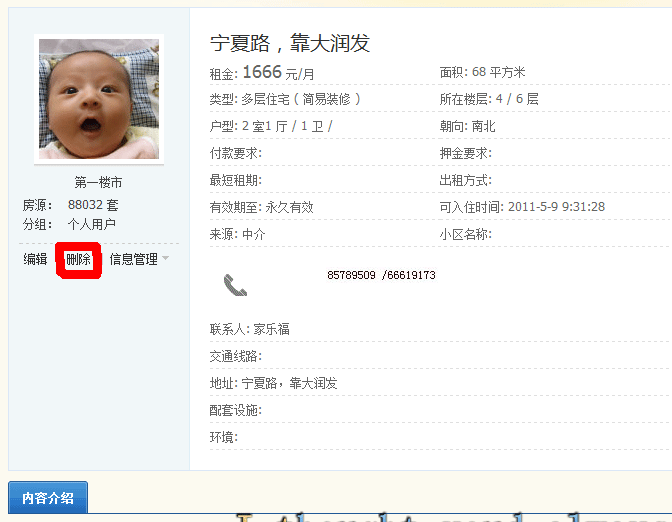The image size is (672, 522).
Task: Expand the arrow next to 信息管理
Action: pos(165,258)
